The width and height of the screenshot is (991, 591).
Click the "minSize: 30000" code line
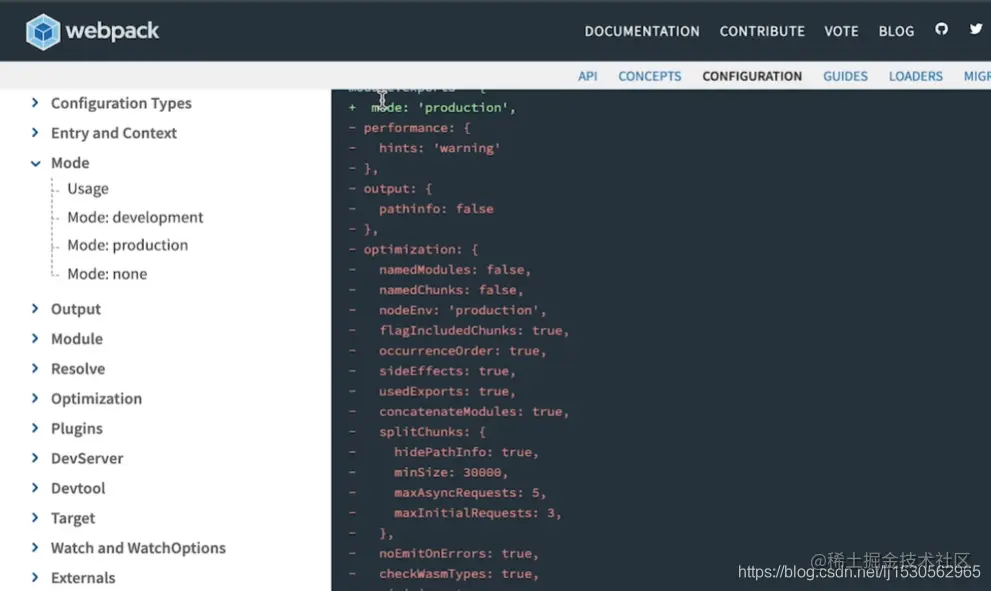click(x=451, y=472)
